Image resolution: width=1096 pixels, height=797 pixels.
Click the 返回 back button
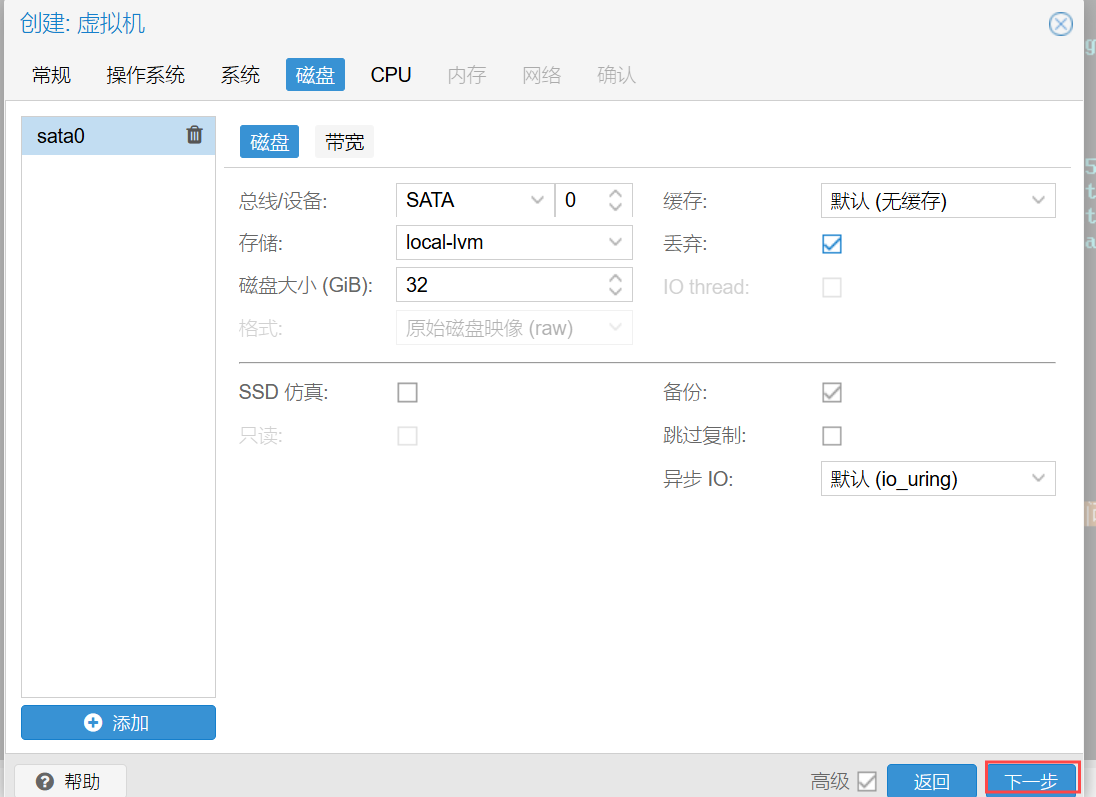pyautogui.click(x=932, y=781)
